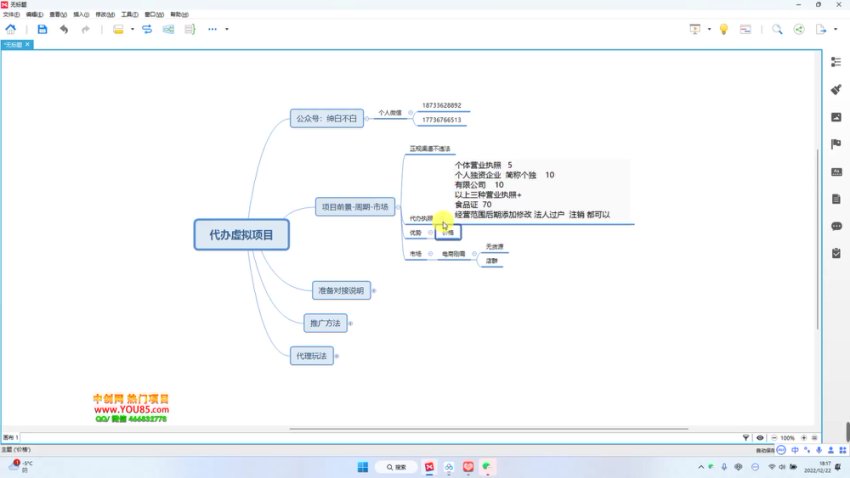Zoom in with the plus button

point(804,437)
